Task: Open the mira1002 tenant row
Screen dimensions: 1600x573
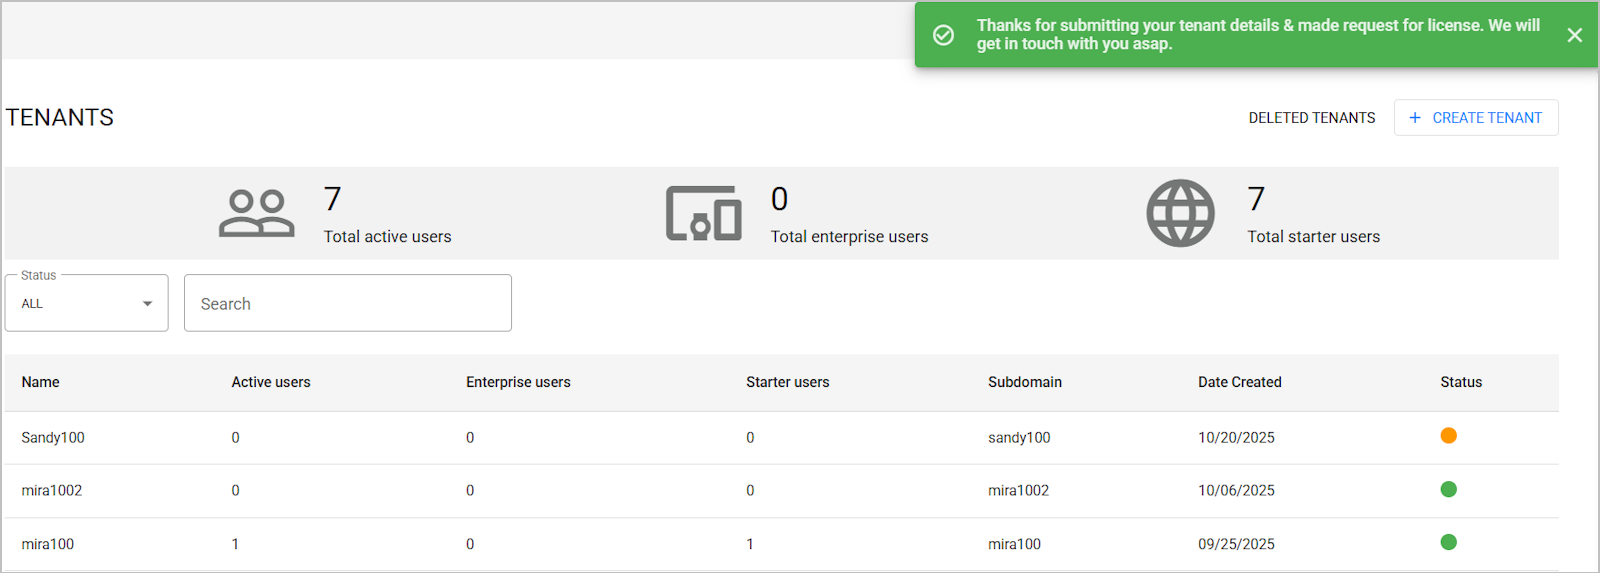Action: click(x=781, y=491)
